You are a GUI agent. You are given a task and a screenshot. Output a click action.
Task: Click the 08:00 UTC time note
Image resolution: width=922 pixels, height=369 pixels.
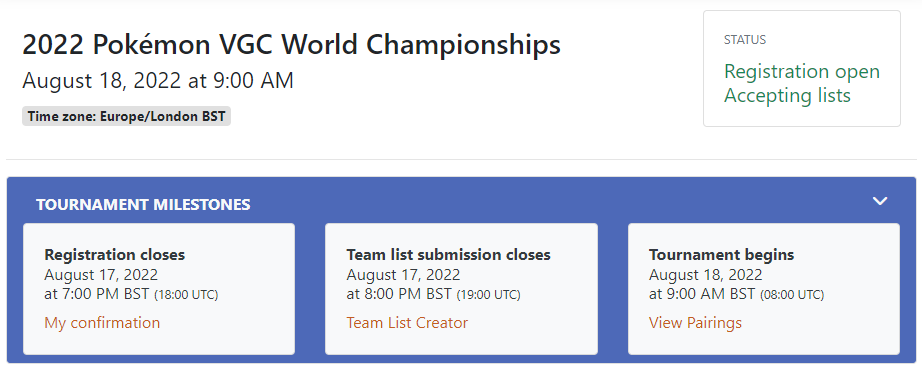click(792, 295)
